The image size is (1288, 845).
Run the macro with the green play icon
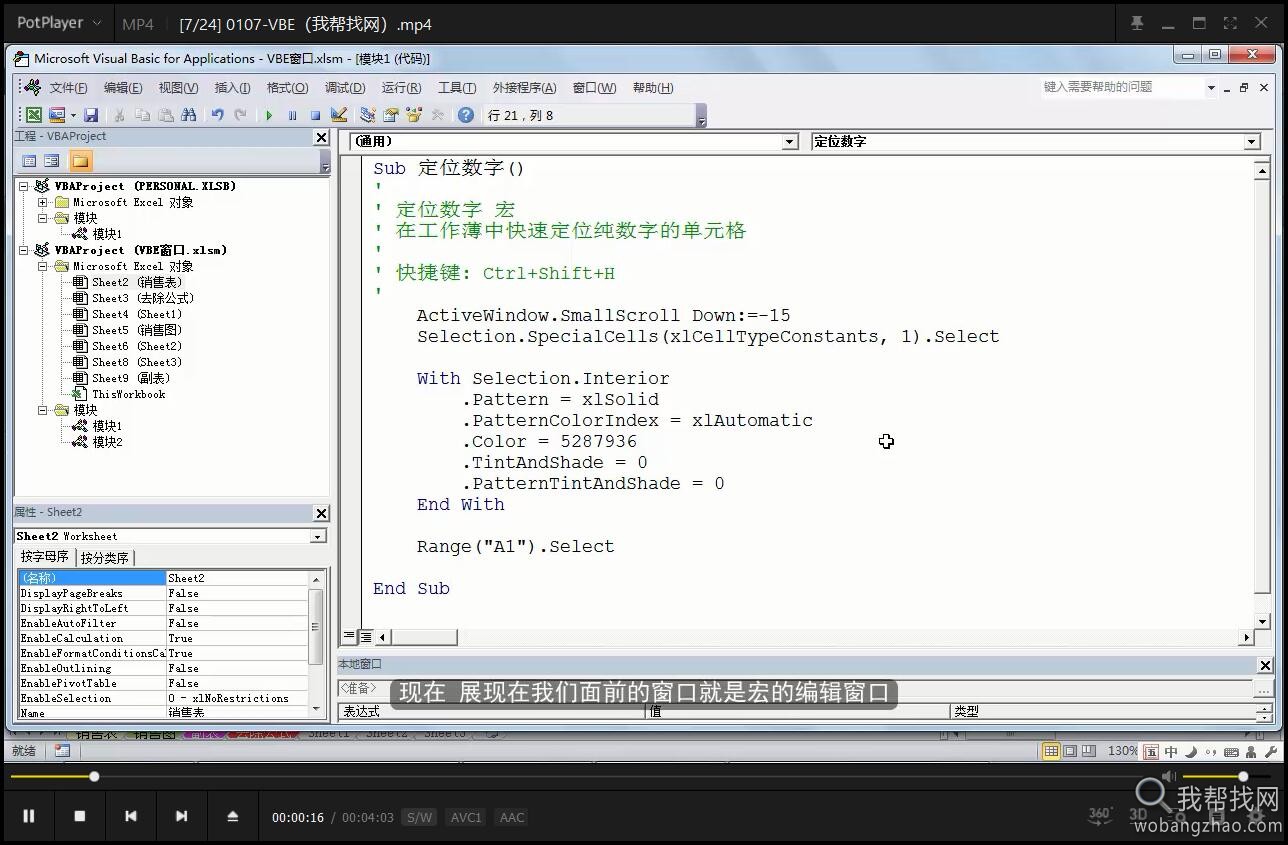click(269, 115)
